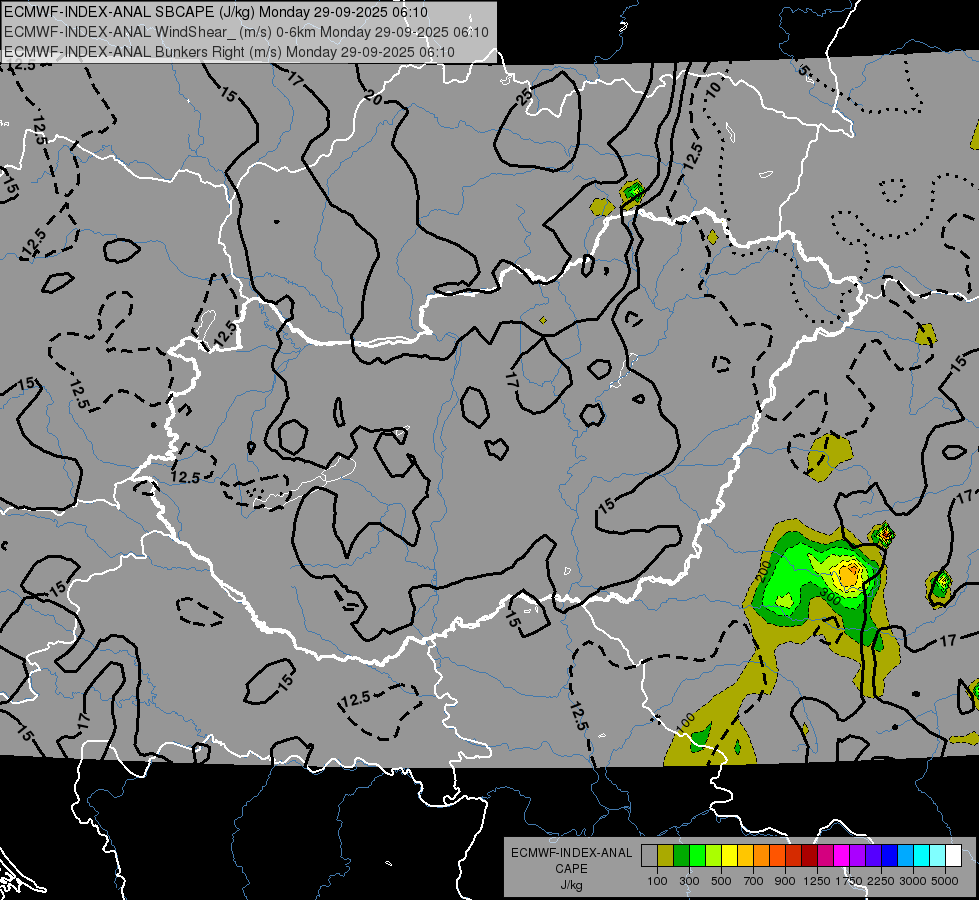Click the WindShear 0-6km header line
Screen dimensions: 979x900
click(246, 32)
